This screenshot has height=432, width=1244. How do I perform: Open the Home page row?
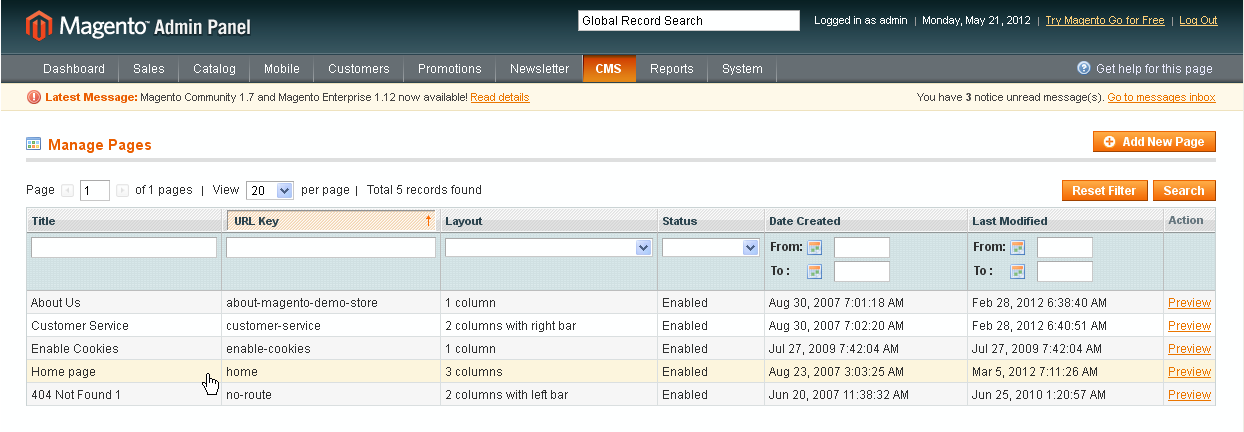[621, 372]
